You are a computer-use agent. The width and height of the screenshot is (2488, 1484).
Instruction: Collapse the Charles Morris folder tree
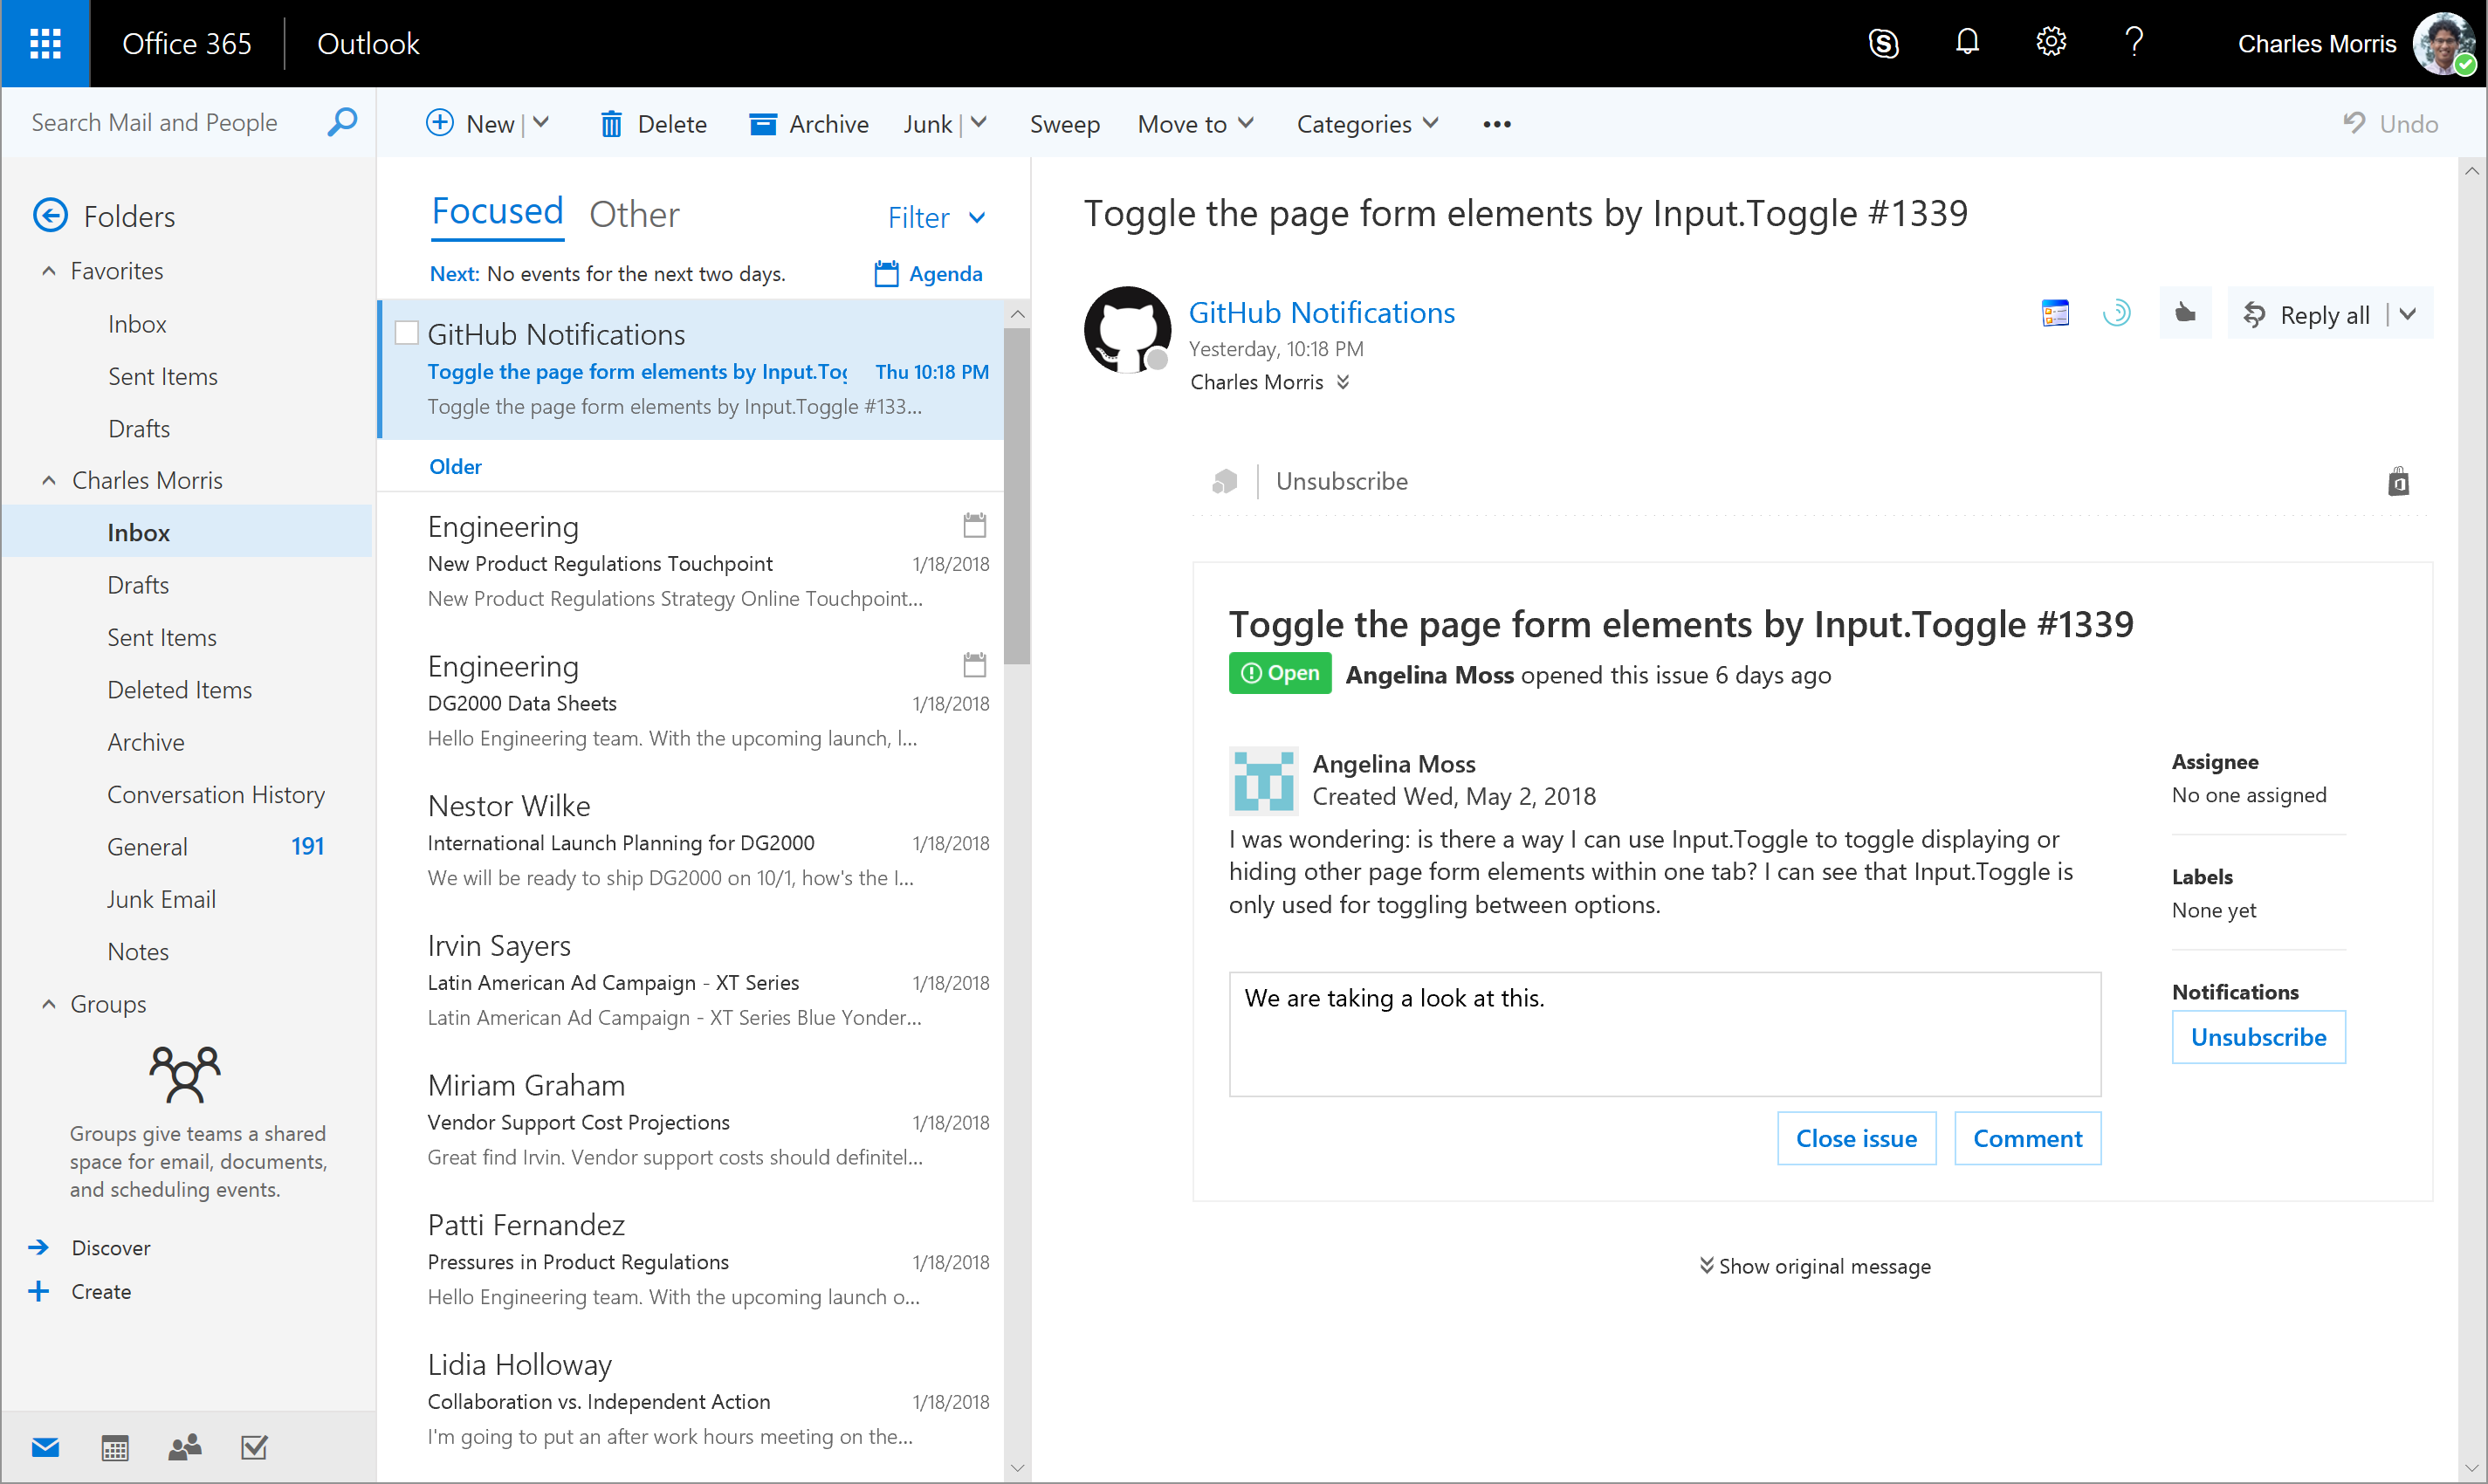(48, 480)
